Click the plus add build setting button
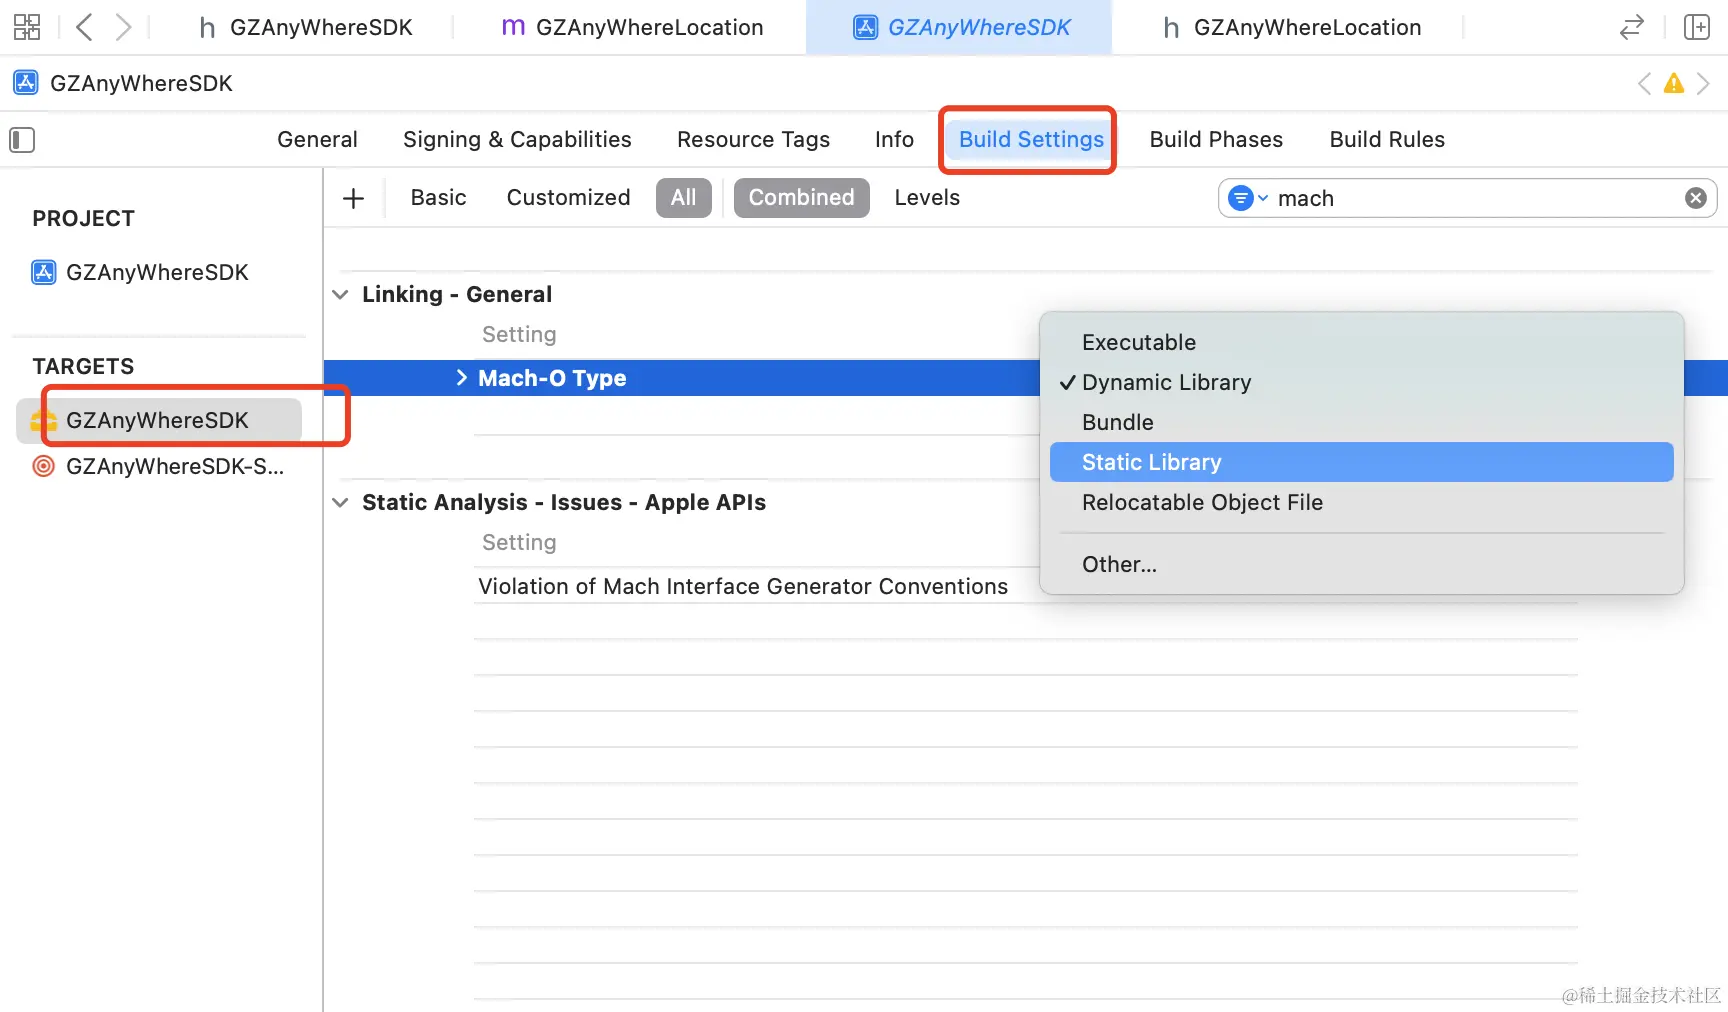The image size is (1728, 1012). click(353, 198)
